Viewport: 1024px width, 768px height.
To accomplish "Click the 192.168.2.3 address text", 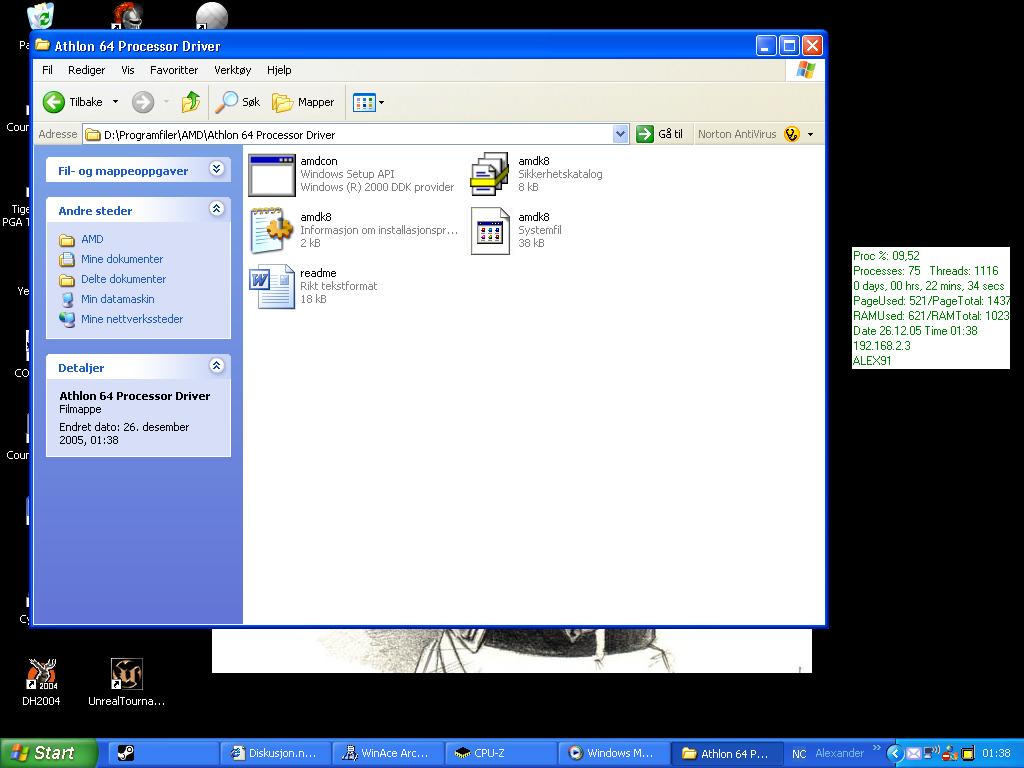I will pos(882,345).
